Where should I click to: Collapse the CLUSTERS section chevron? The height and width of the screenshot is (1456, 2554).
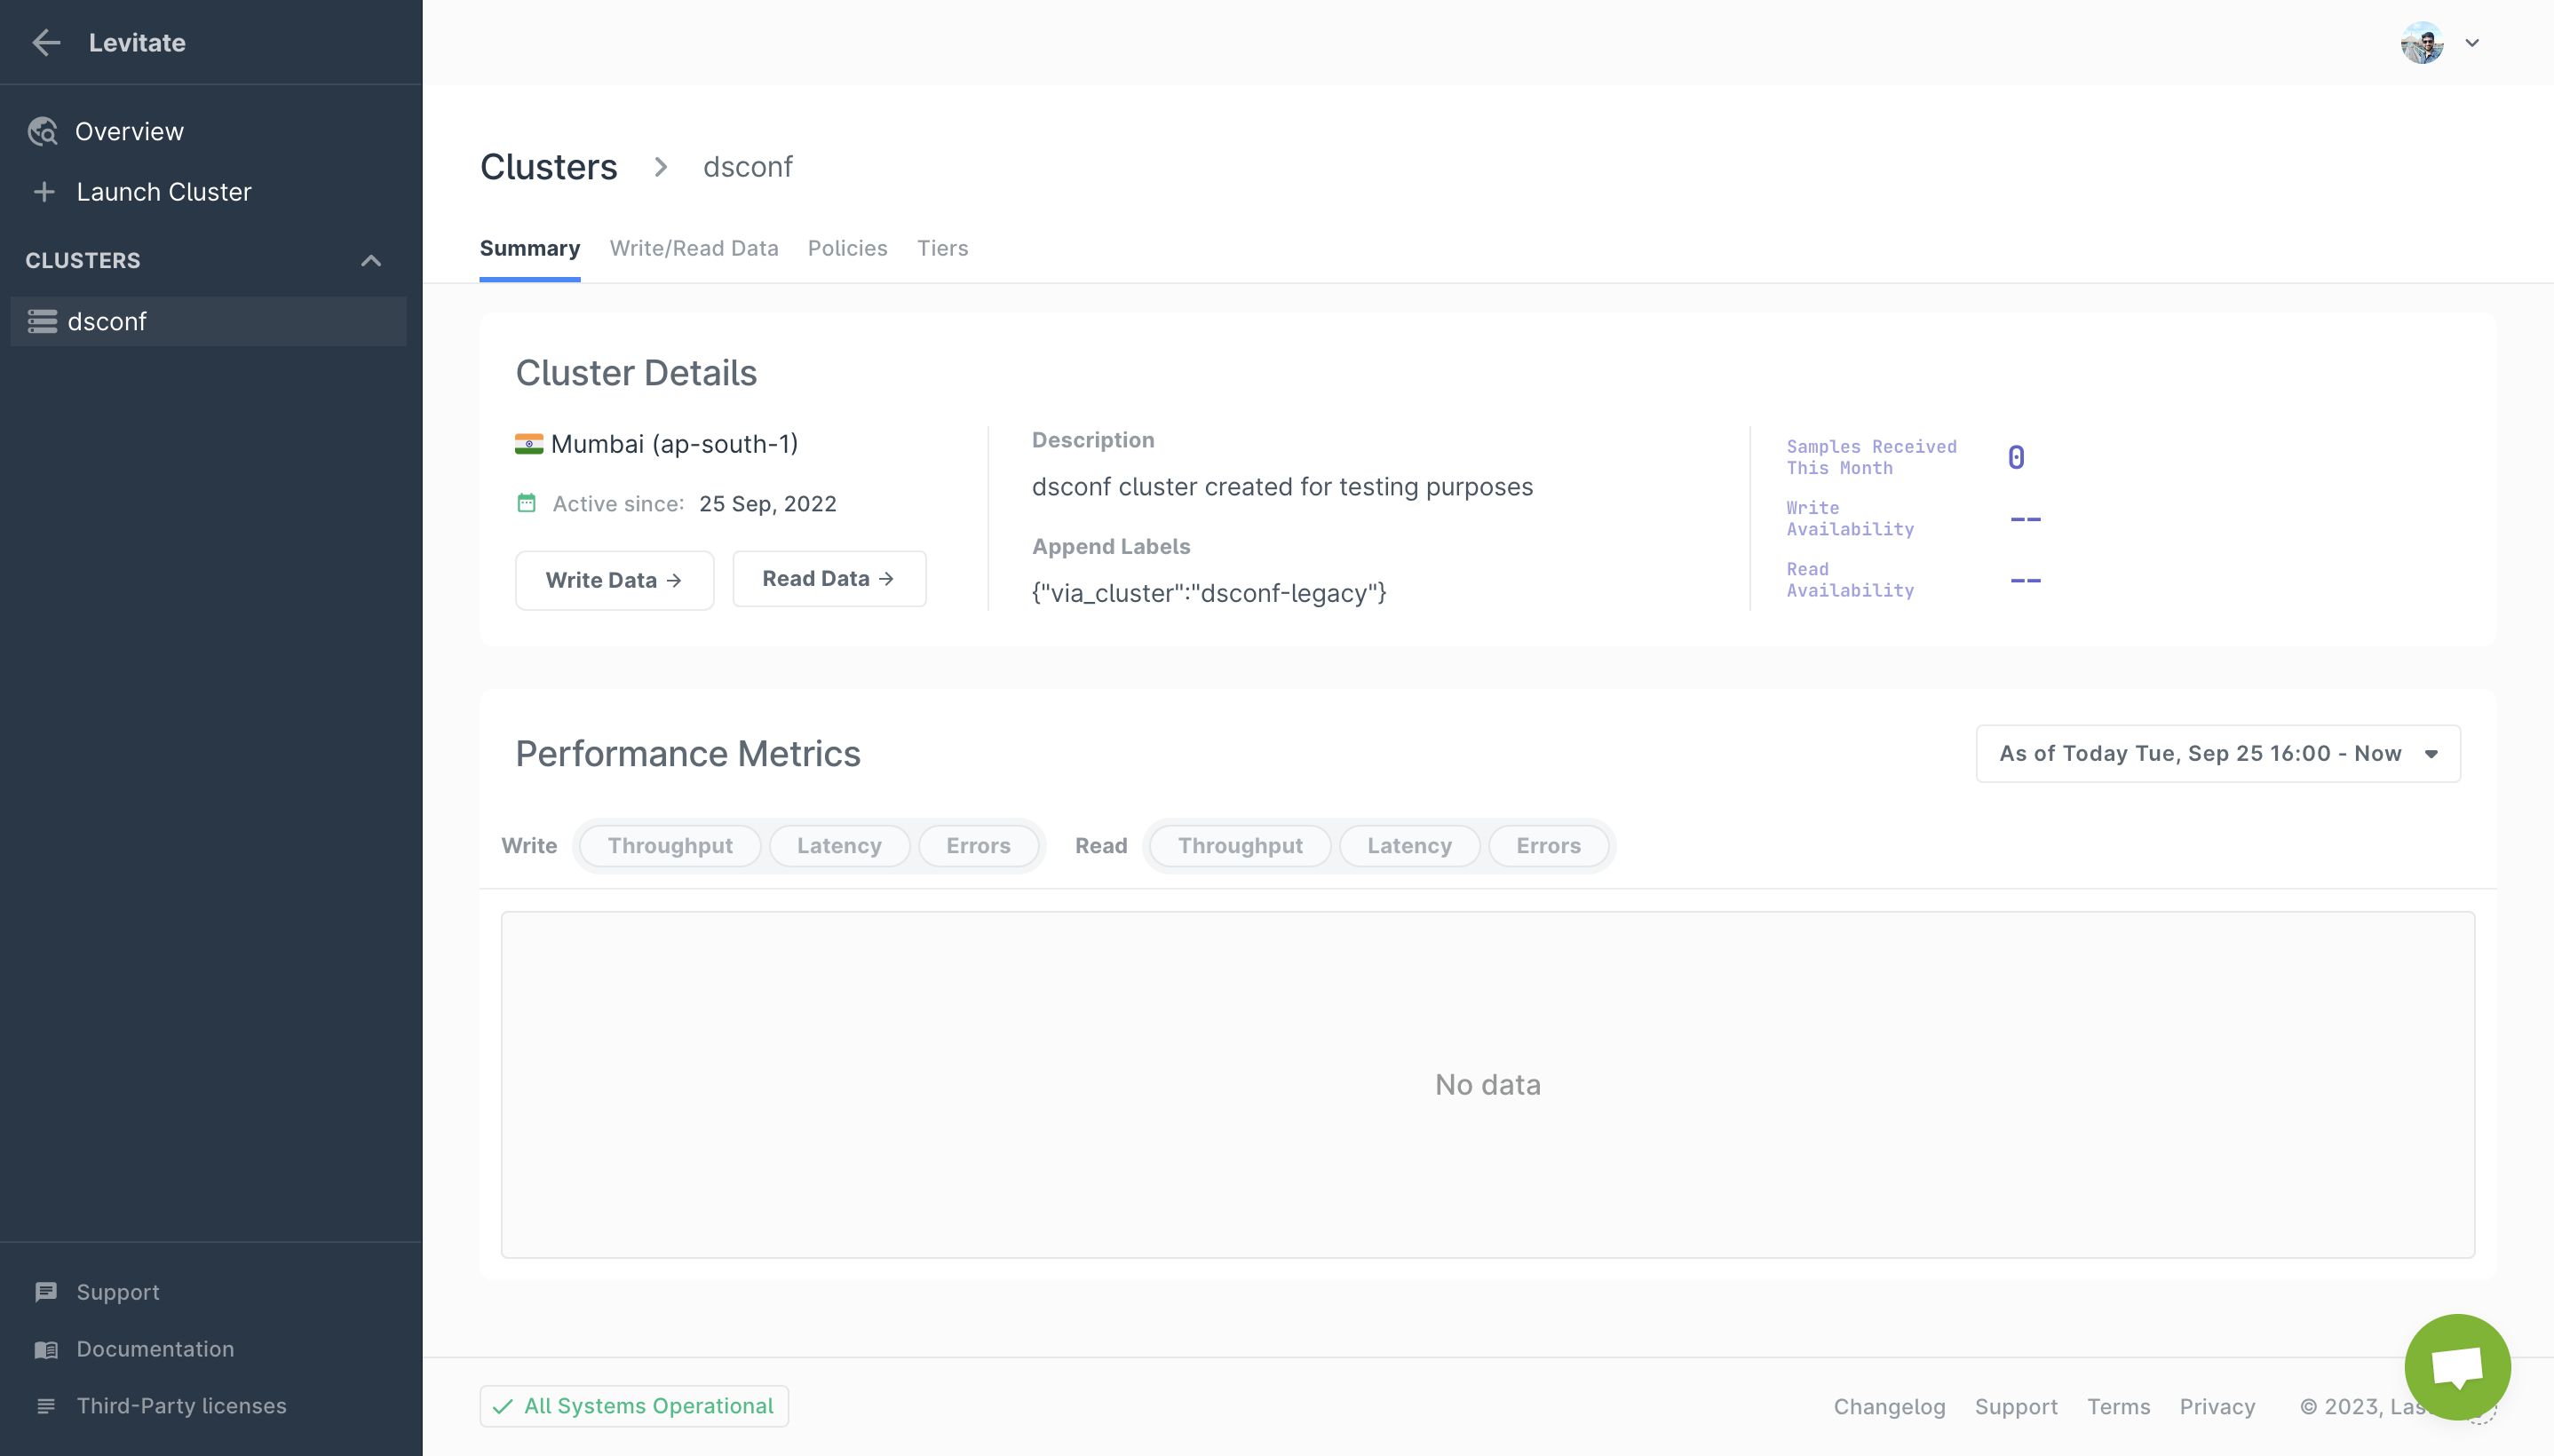[371, 261]
